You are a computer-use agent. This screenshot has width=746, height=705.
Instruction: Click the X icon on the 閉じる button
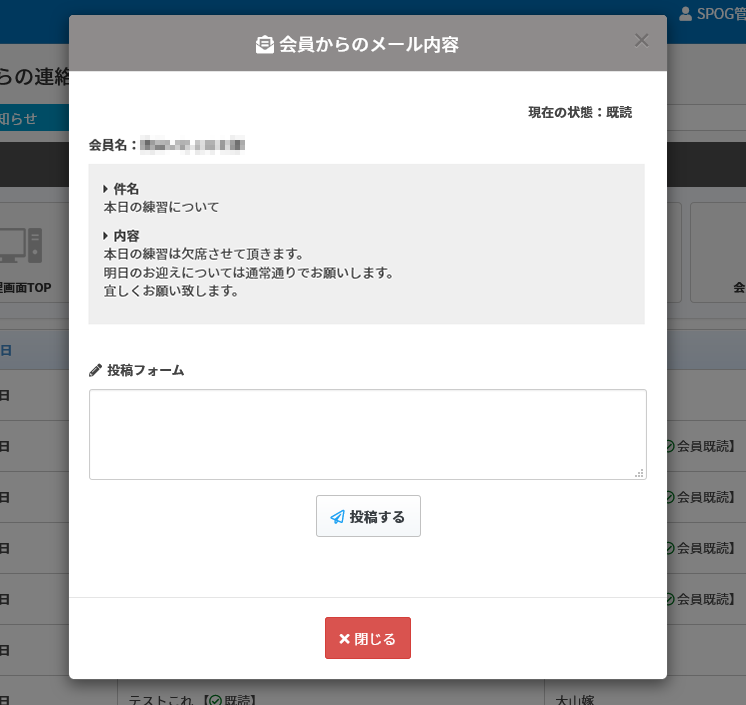tap(344, 639)
